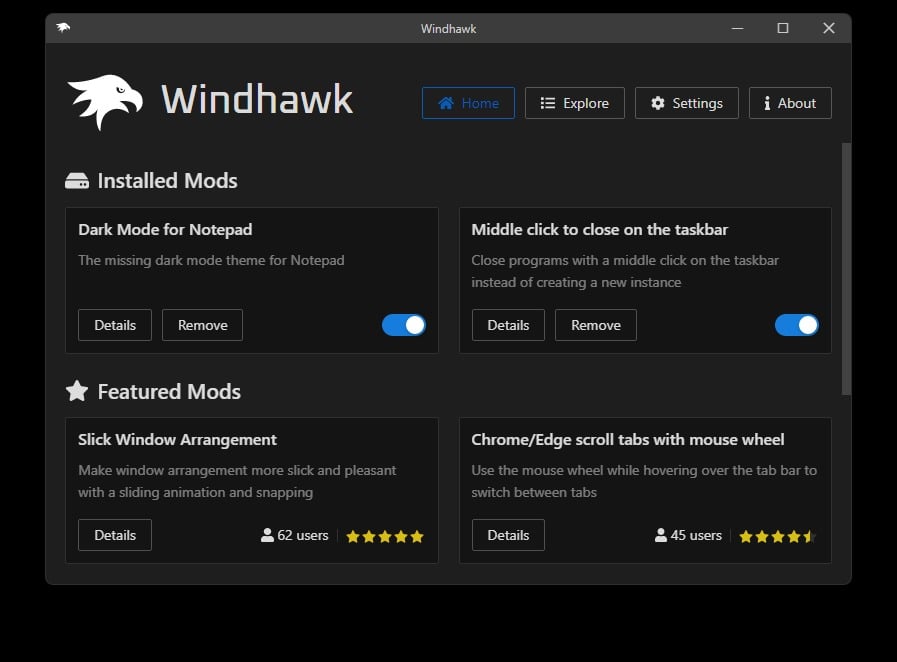Switch to the Explore tab
This screenshot has height=662, width=897.
pyautogui.click(x=574, y=103)
